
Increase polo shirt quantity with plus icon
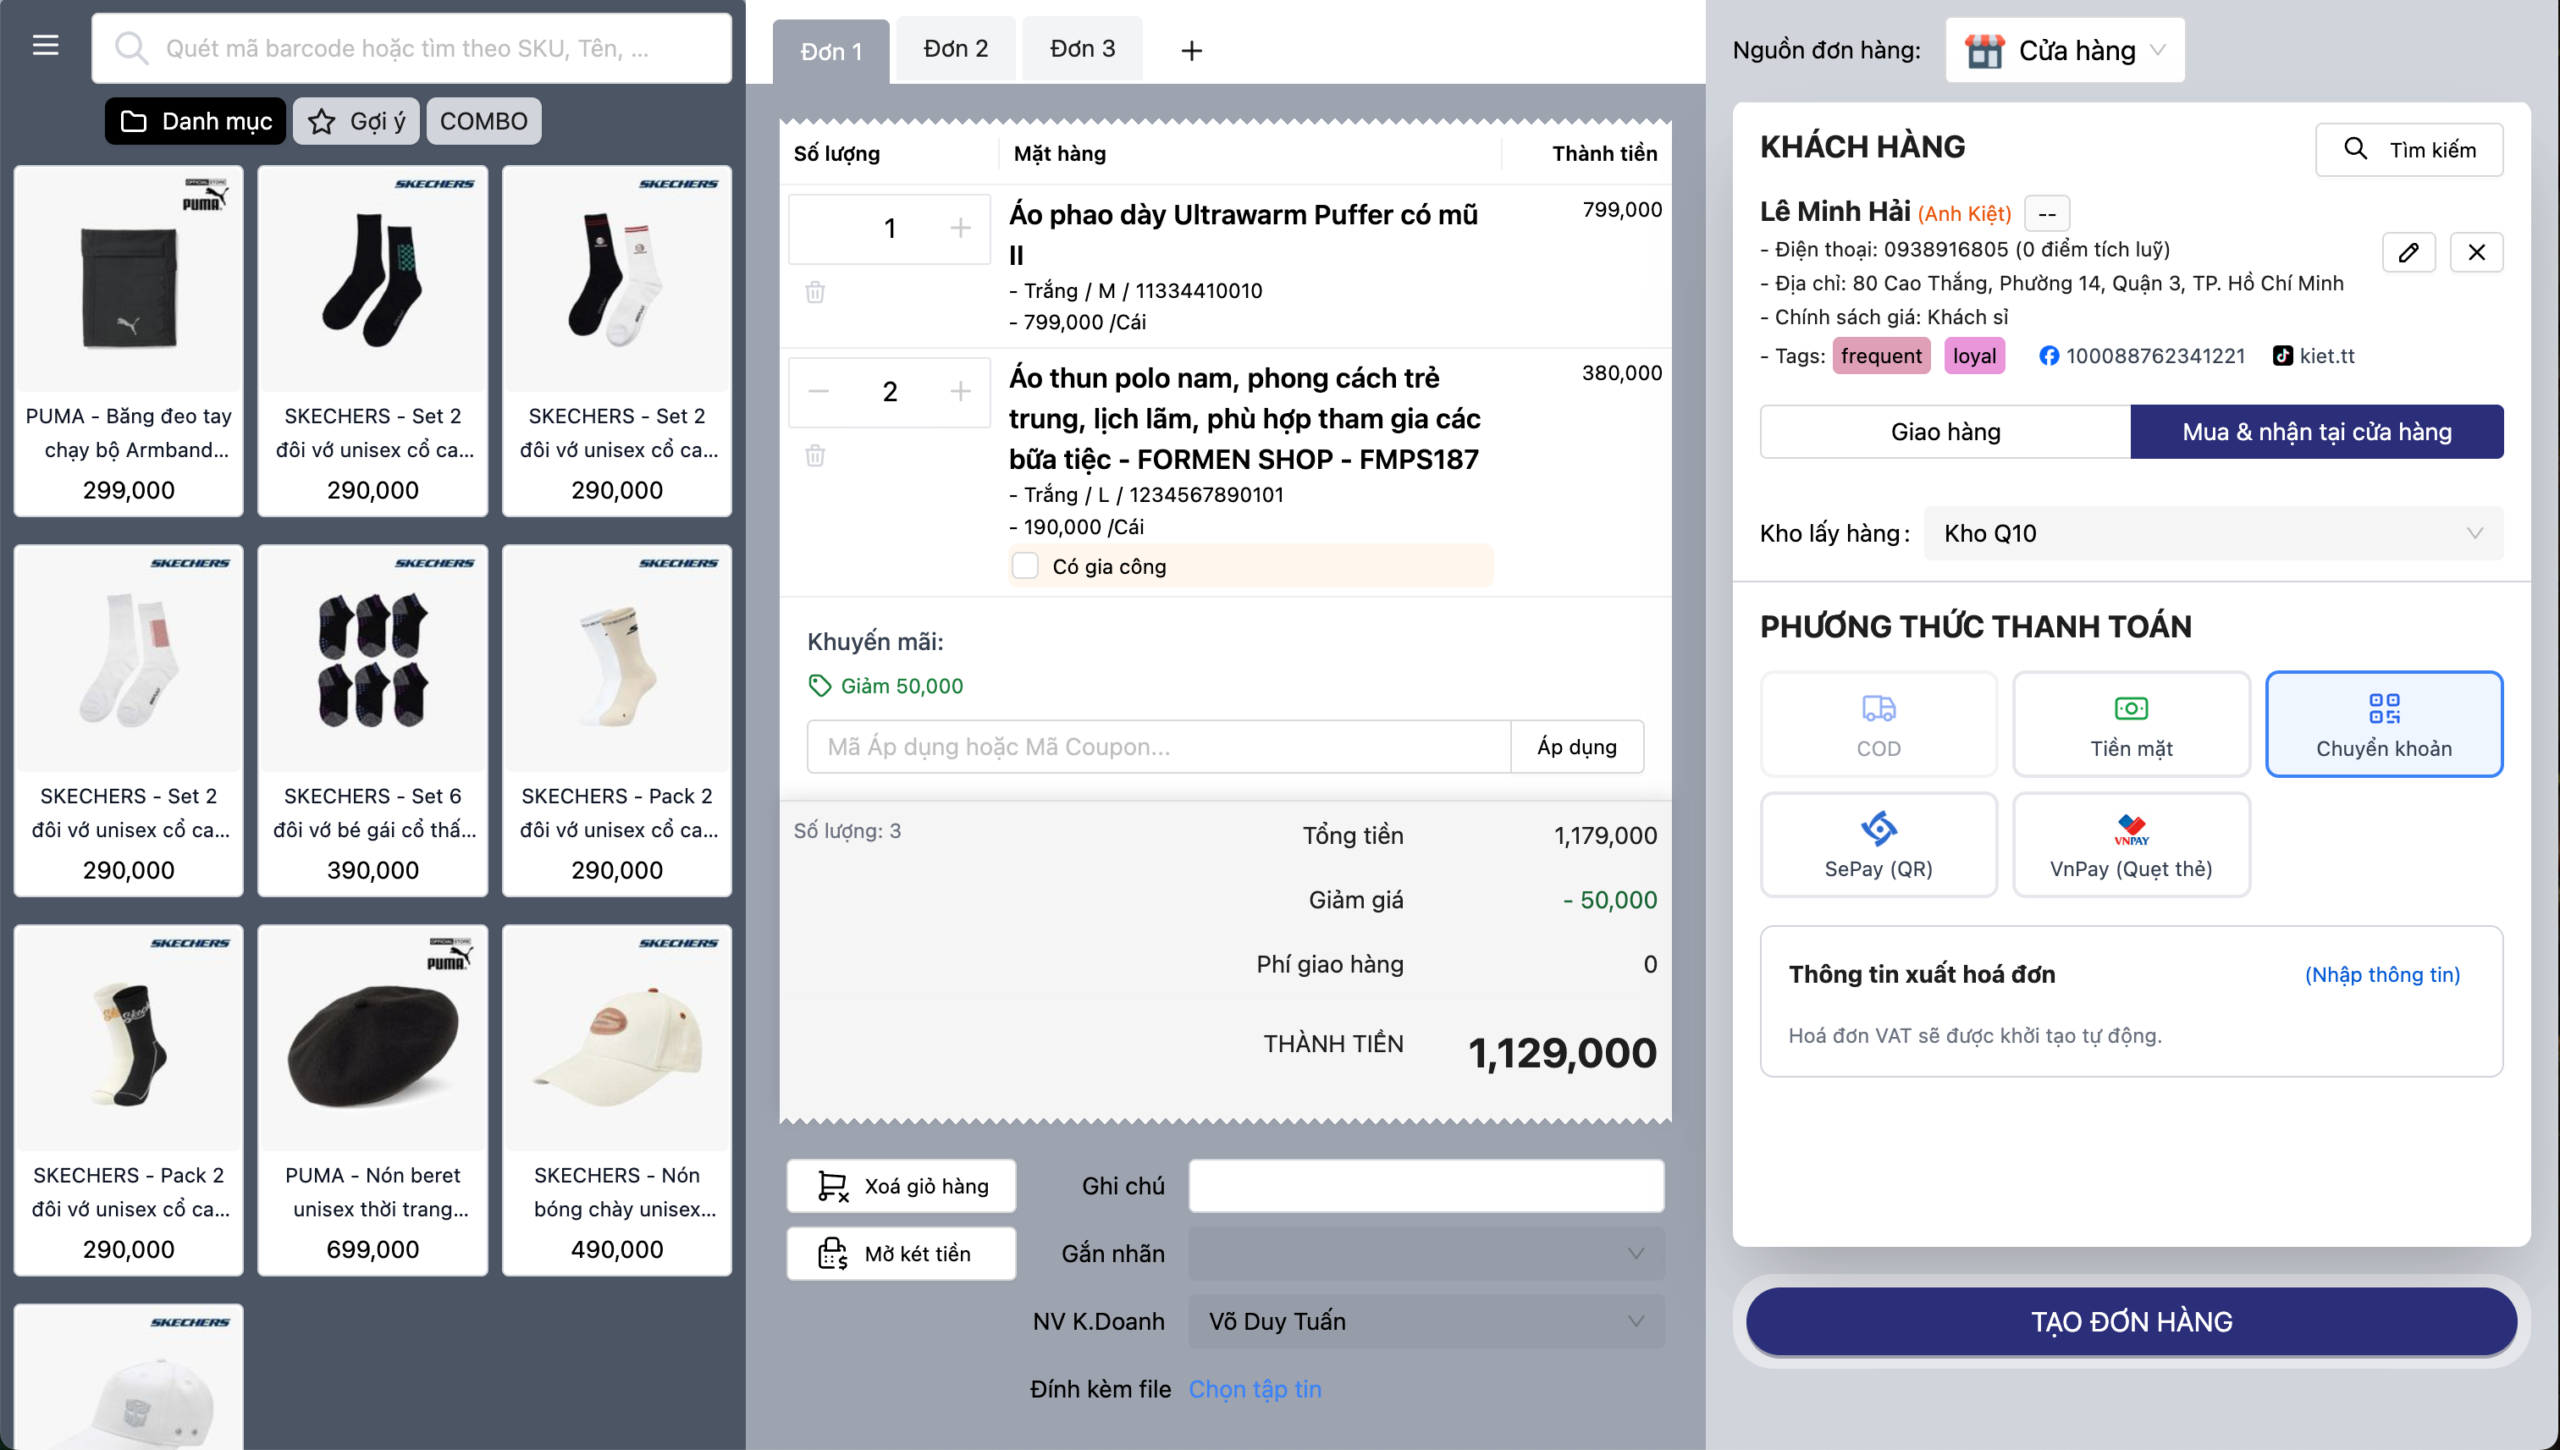[x=960, y=391]
